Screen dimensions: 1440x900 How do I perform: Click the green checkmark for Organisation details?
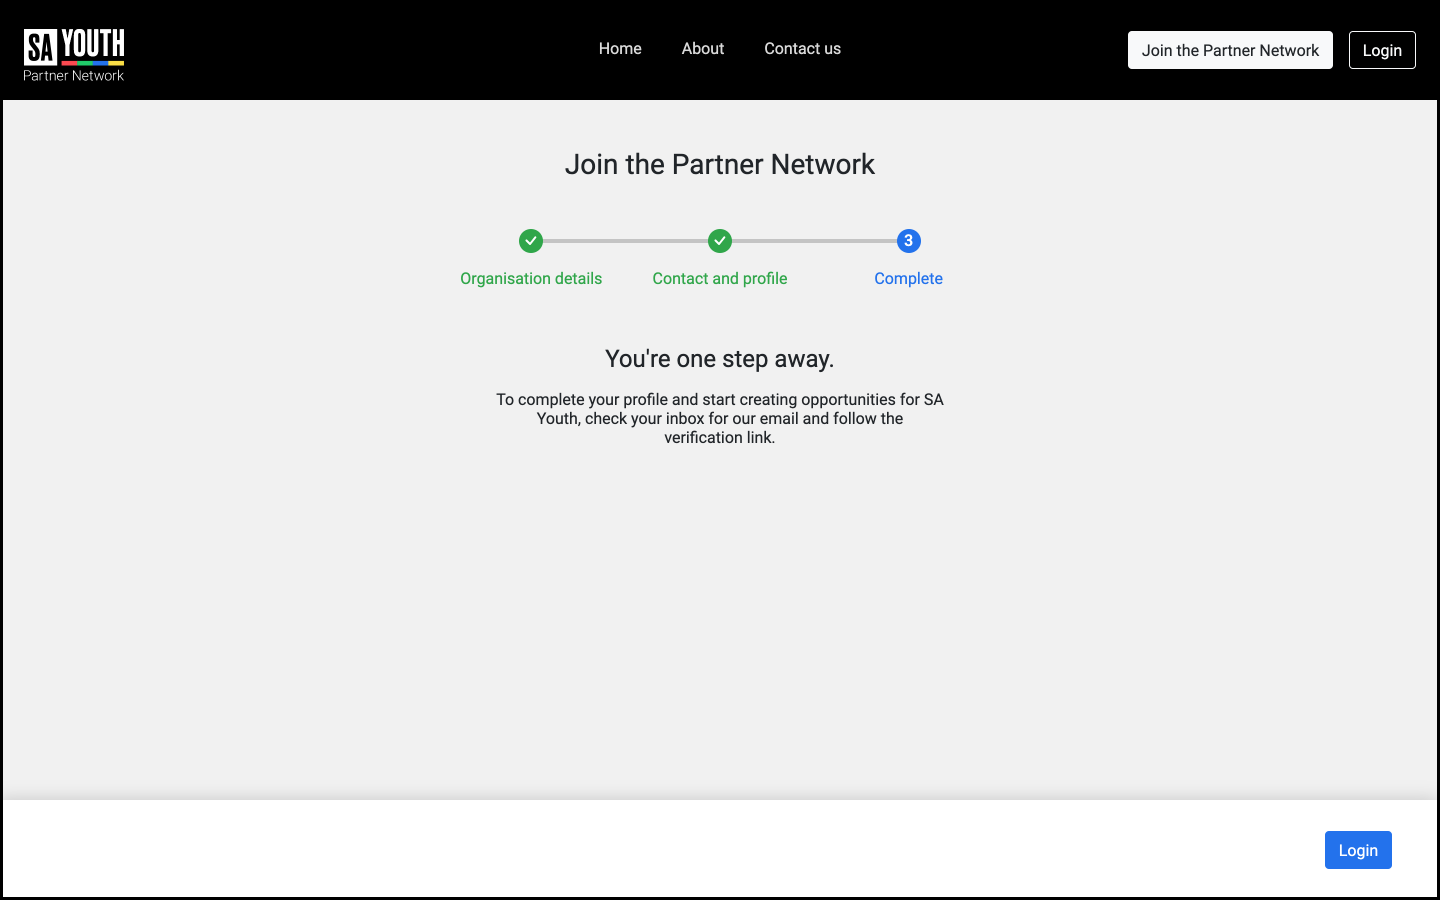[x=531, y=241]
